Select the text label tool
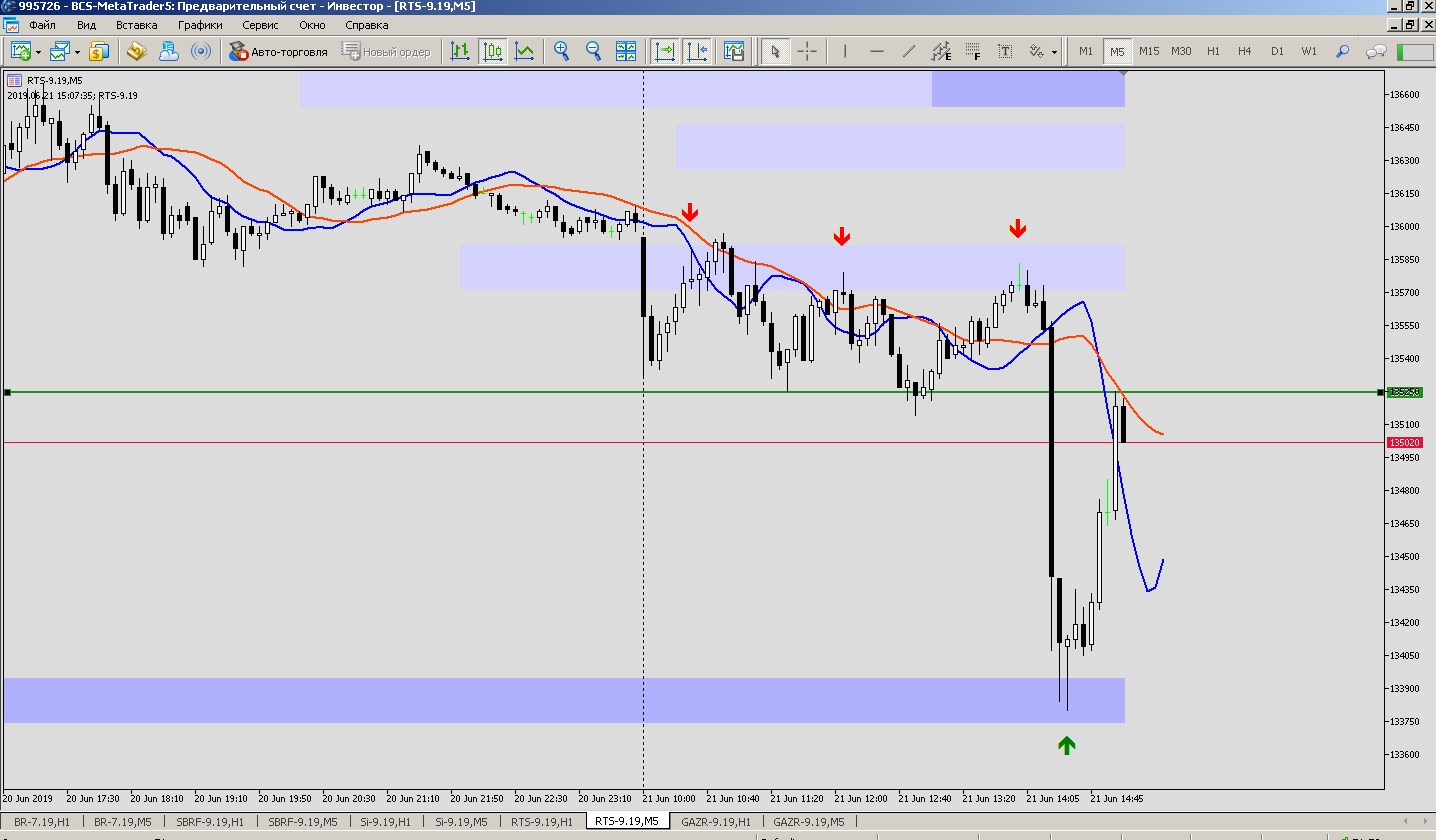The width and height of the screenshot is (1436, 840). point(1005,51)
